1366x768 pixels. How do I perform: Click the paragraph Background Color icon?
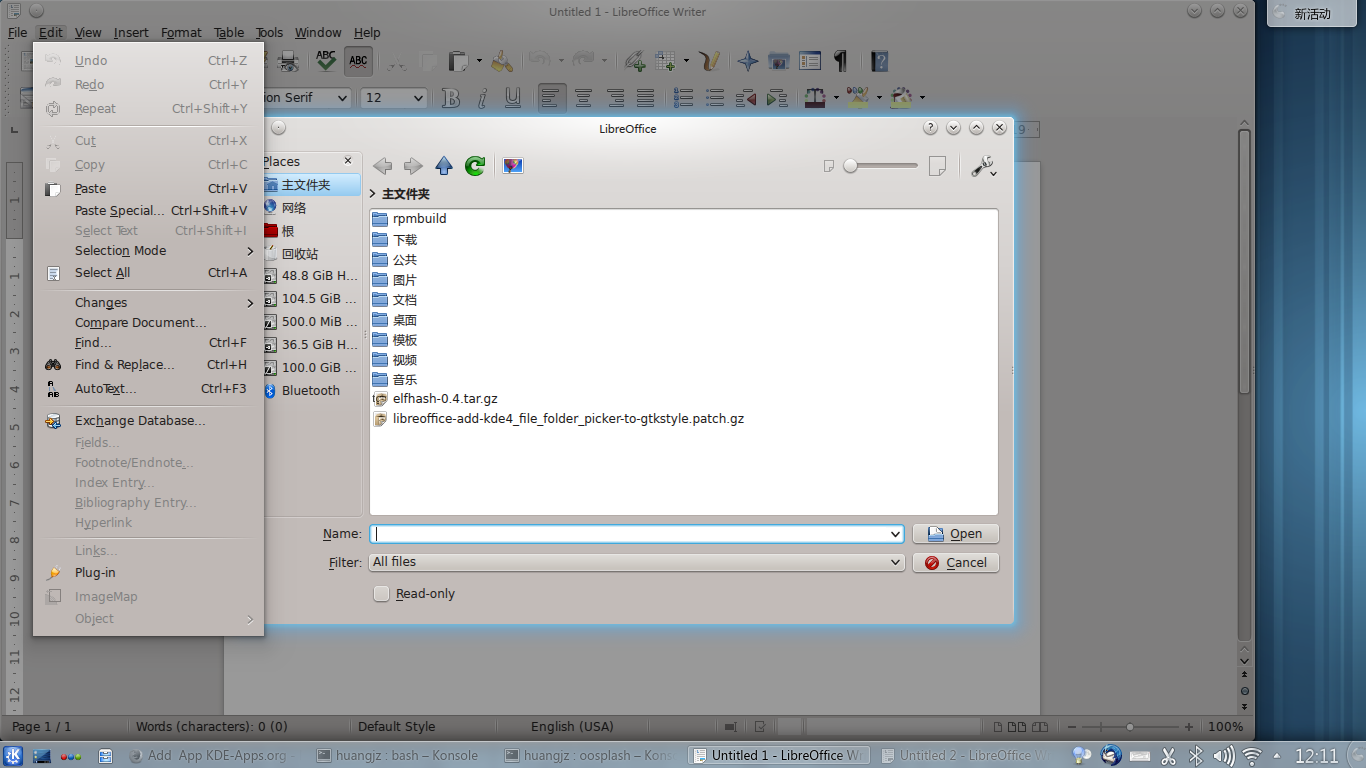(x=901, y=97)
